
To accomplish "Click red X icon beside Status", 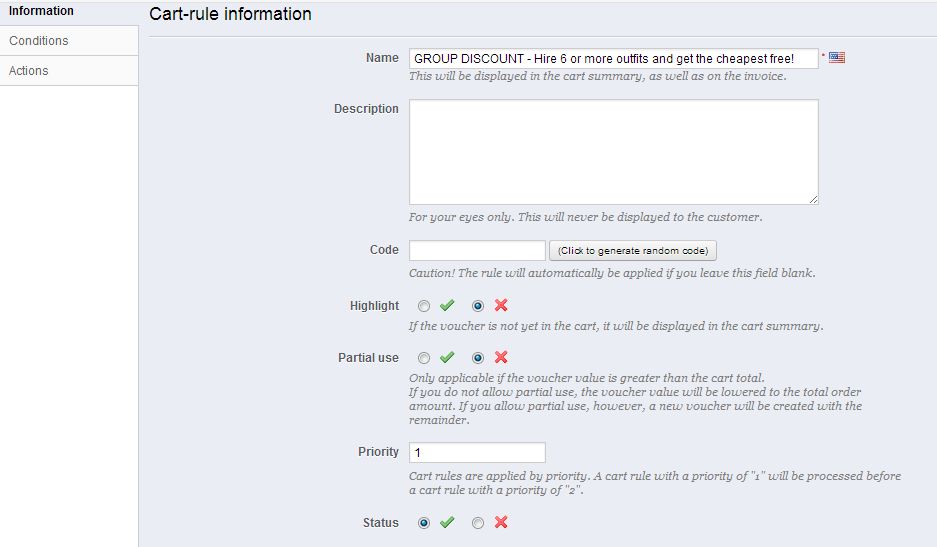I will click(501, 523).
